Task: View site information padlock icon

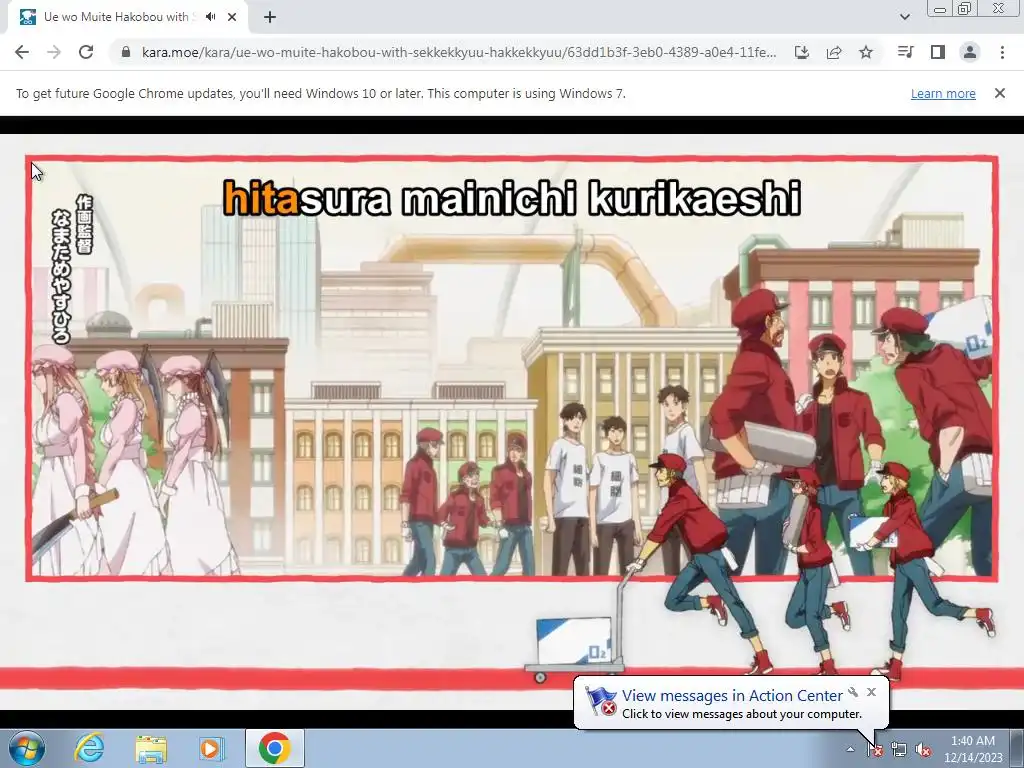Action: tap(126, 52)
